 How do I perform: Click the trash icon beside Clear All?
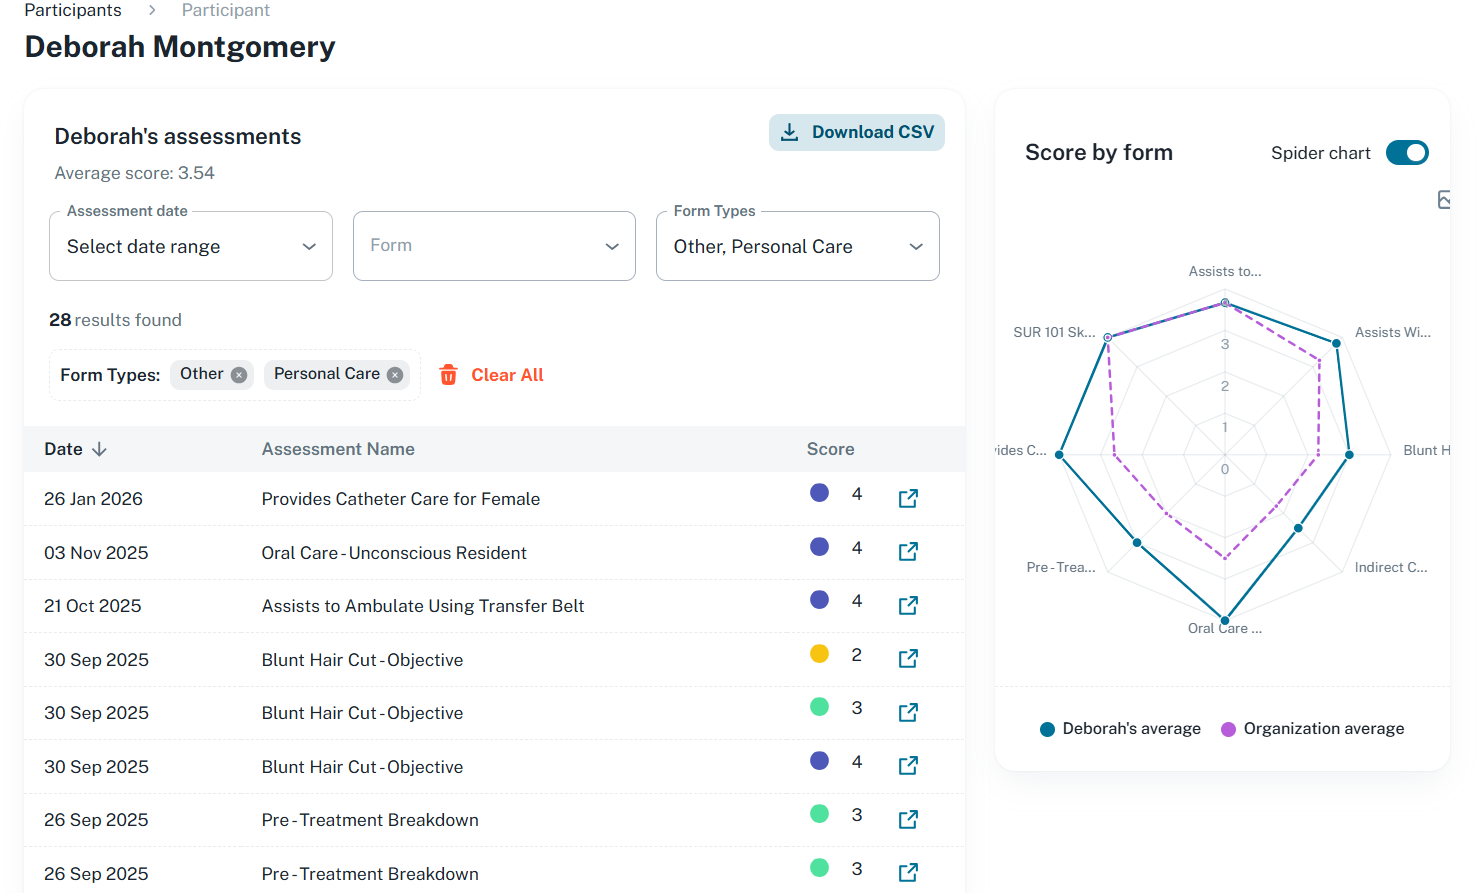448,375
